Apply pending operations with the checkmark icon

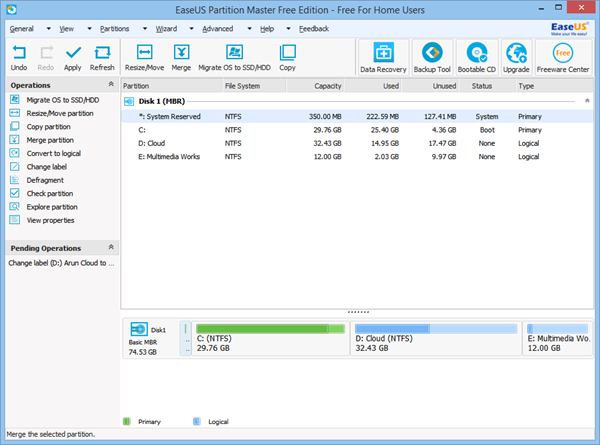click(x=72, y=57)
